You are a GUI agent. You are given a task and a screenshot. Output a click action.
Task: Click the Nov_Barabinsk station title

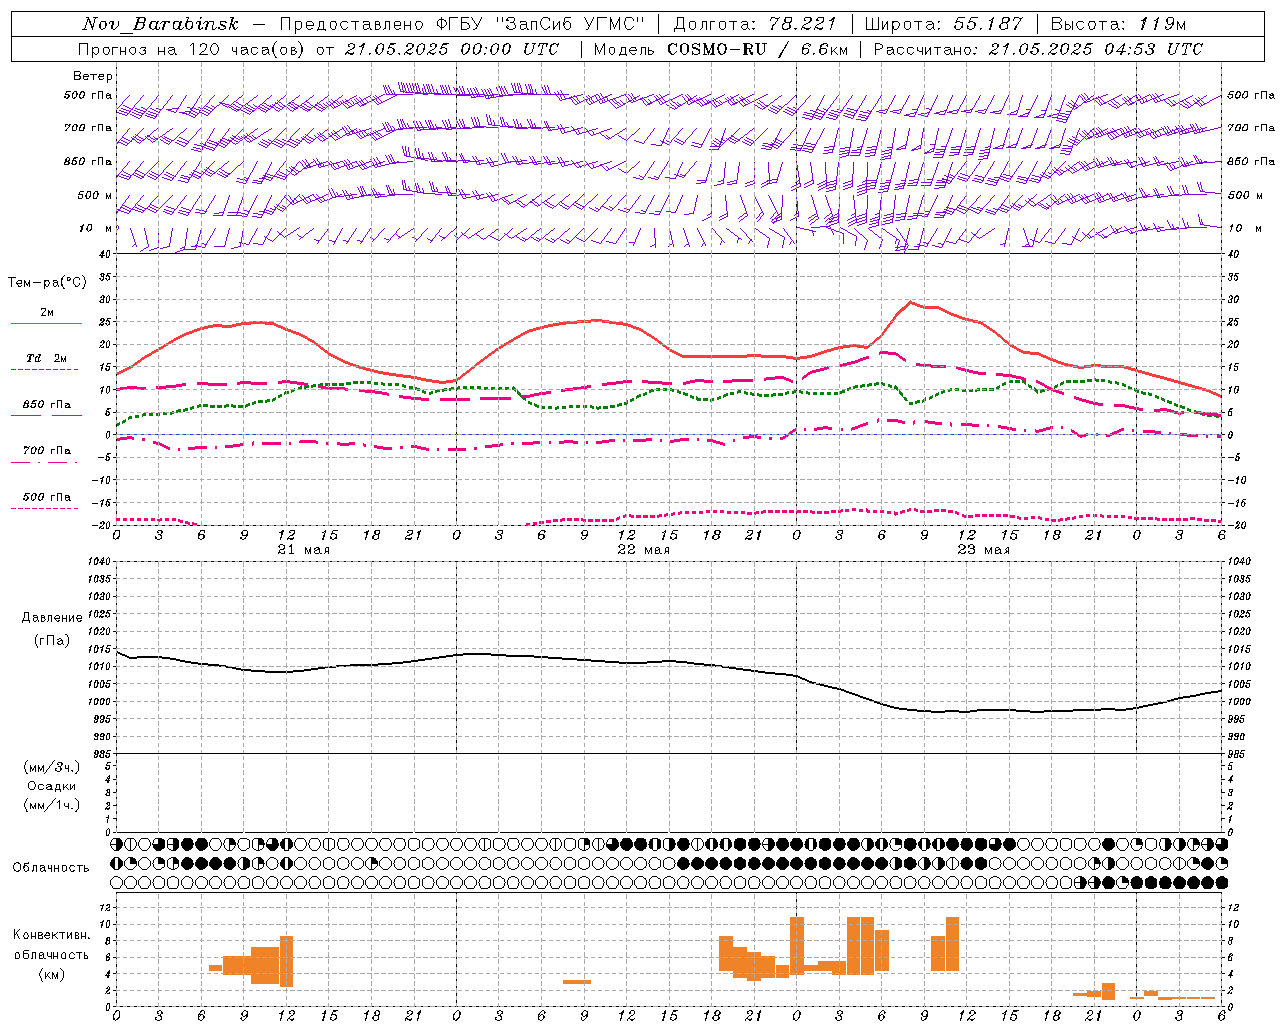160,24
